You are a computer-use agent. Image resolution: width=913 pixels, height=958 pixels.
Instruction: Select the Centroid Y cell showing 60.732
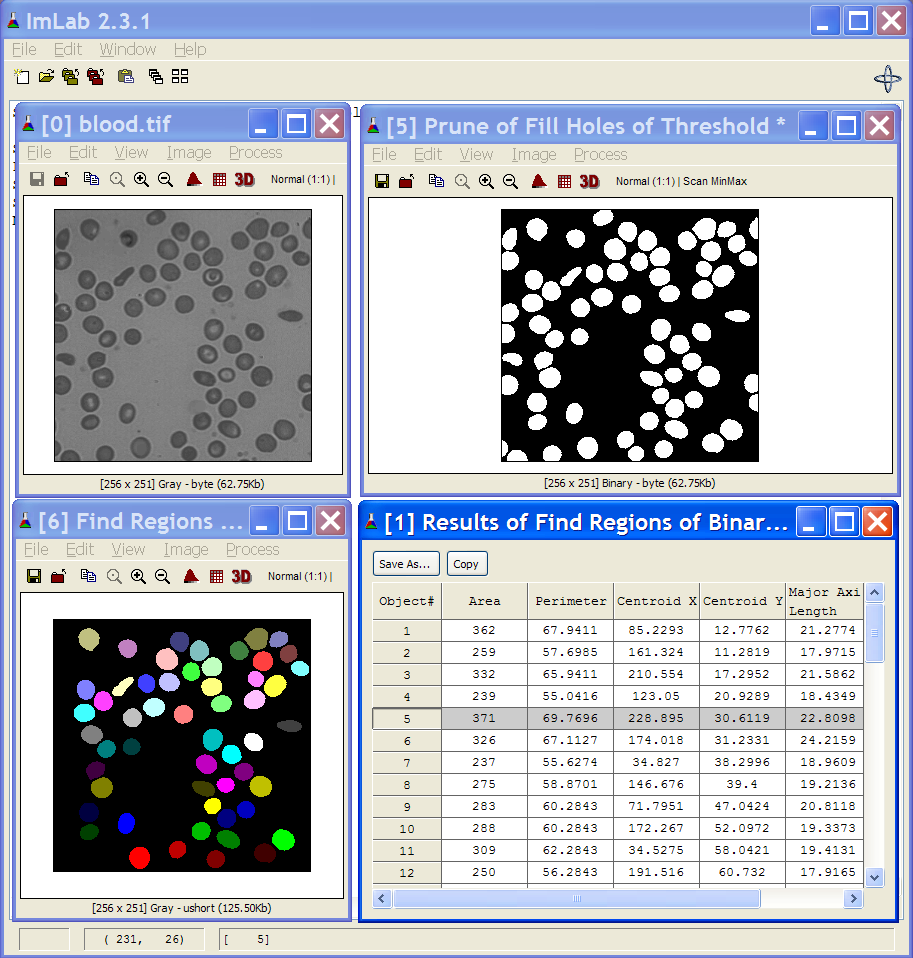(x=742, y=872)
